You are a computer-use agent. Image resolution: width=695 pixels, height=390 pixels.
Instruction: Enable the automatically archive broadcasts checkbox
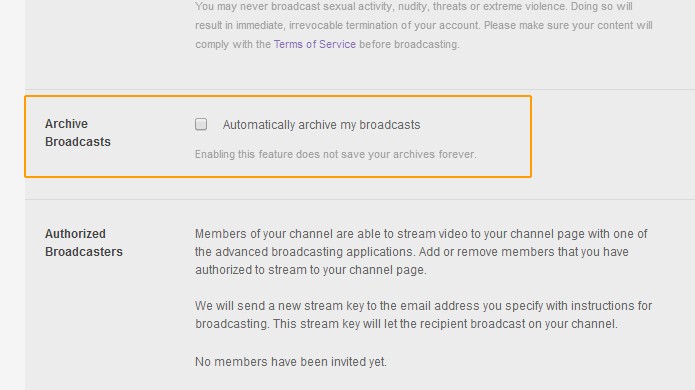pos(201,124)
